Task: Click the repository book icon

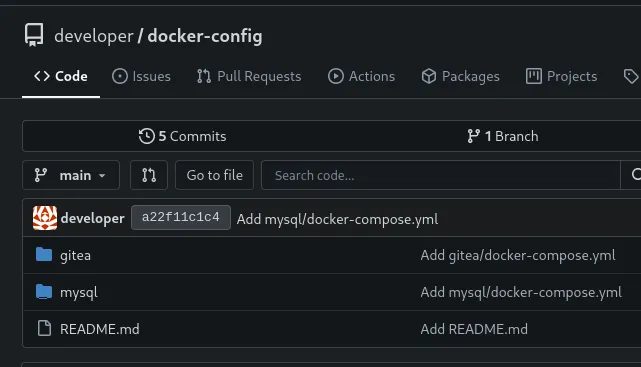Action: tap(34, 35)
